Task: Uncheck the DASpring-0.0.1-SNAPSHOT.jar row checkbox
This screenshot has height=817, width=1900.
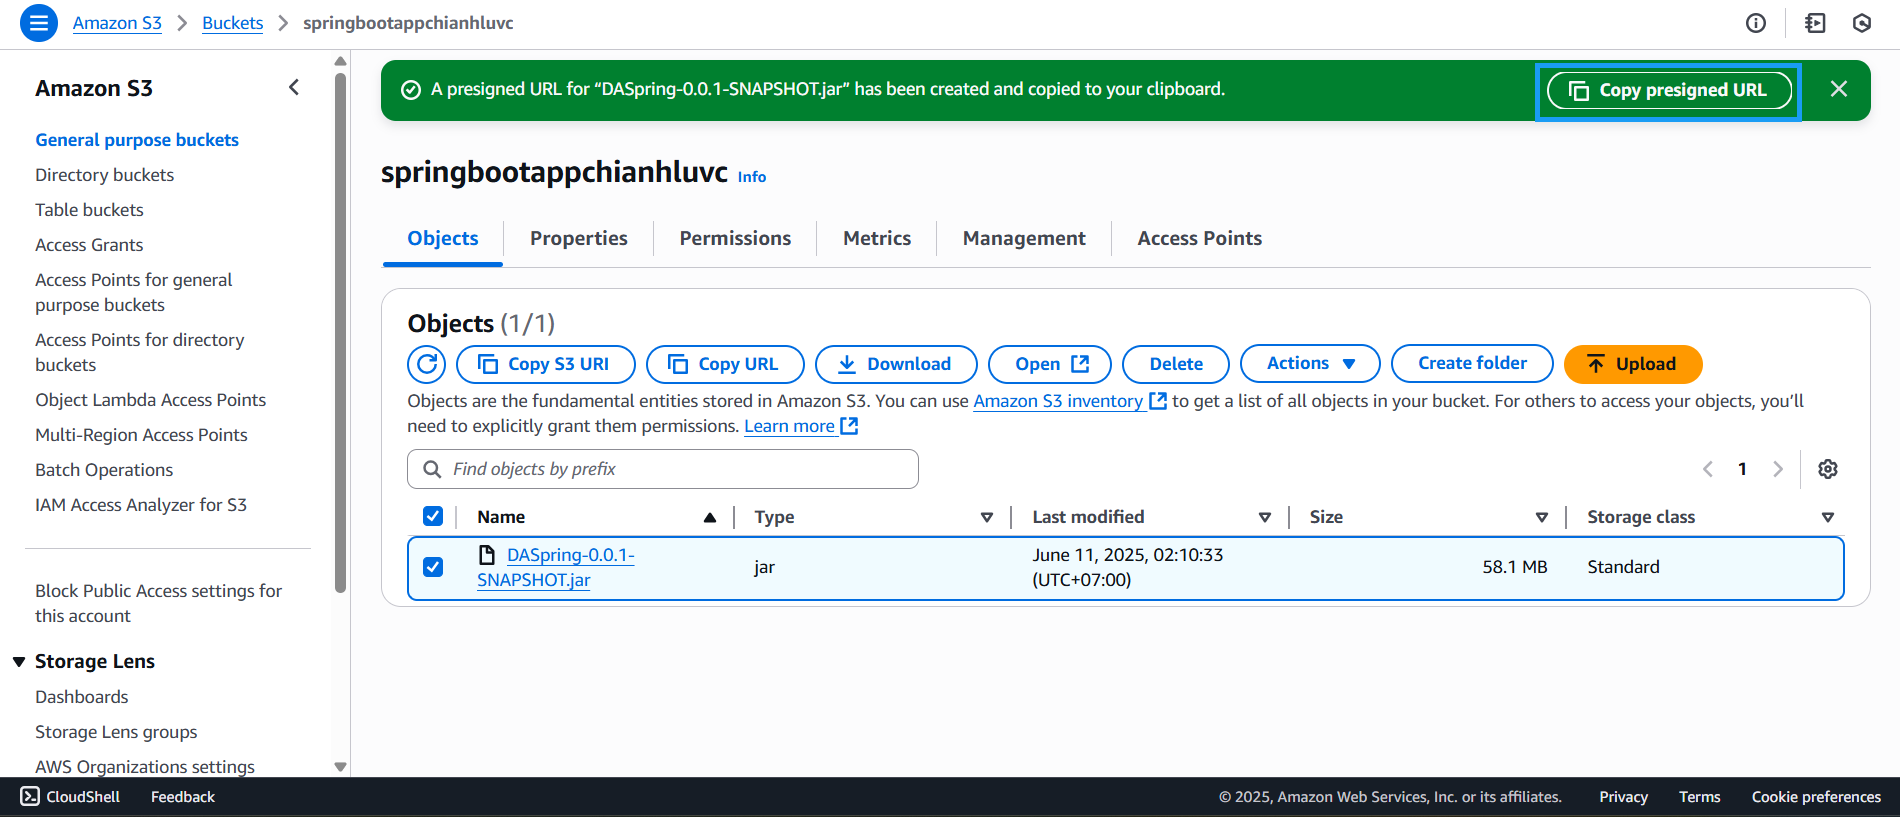Action: point(433,567)
